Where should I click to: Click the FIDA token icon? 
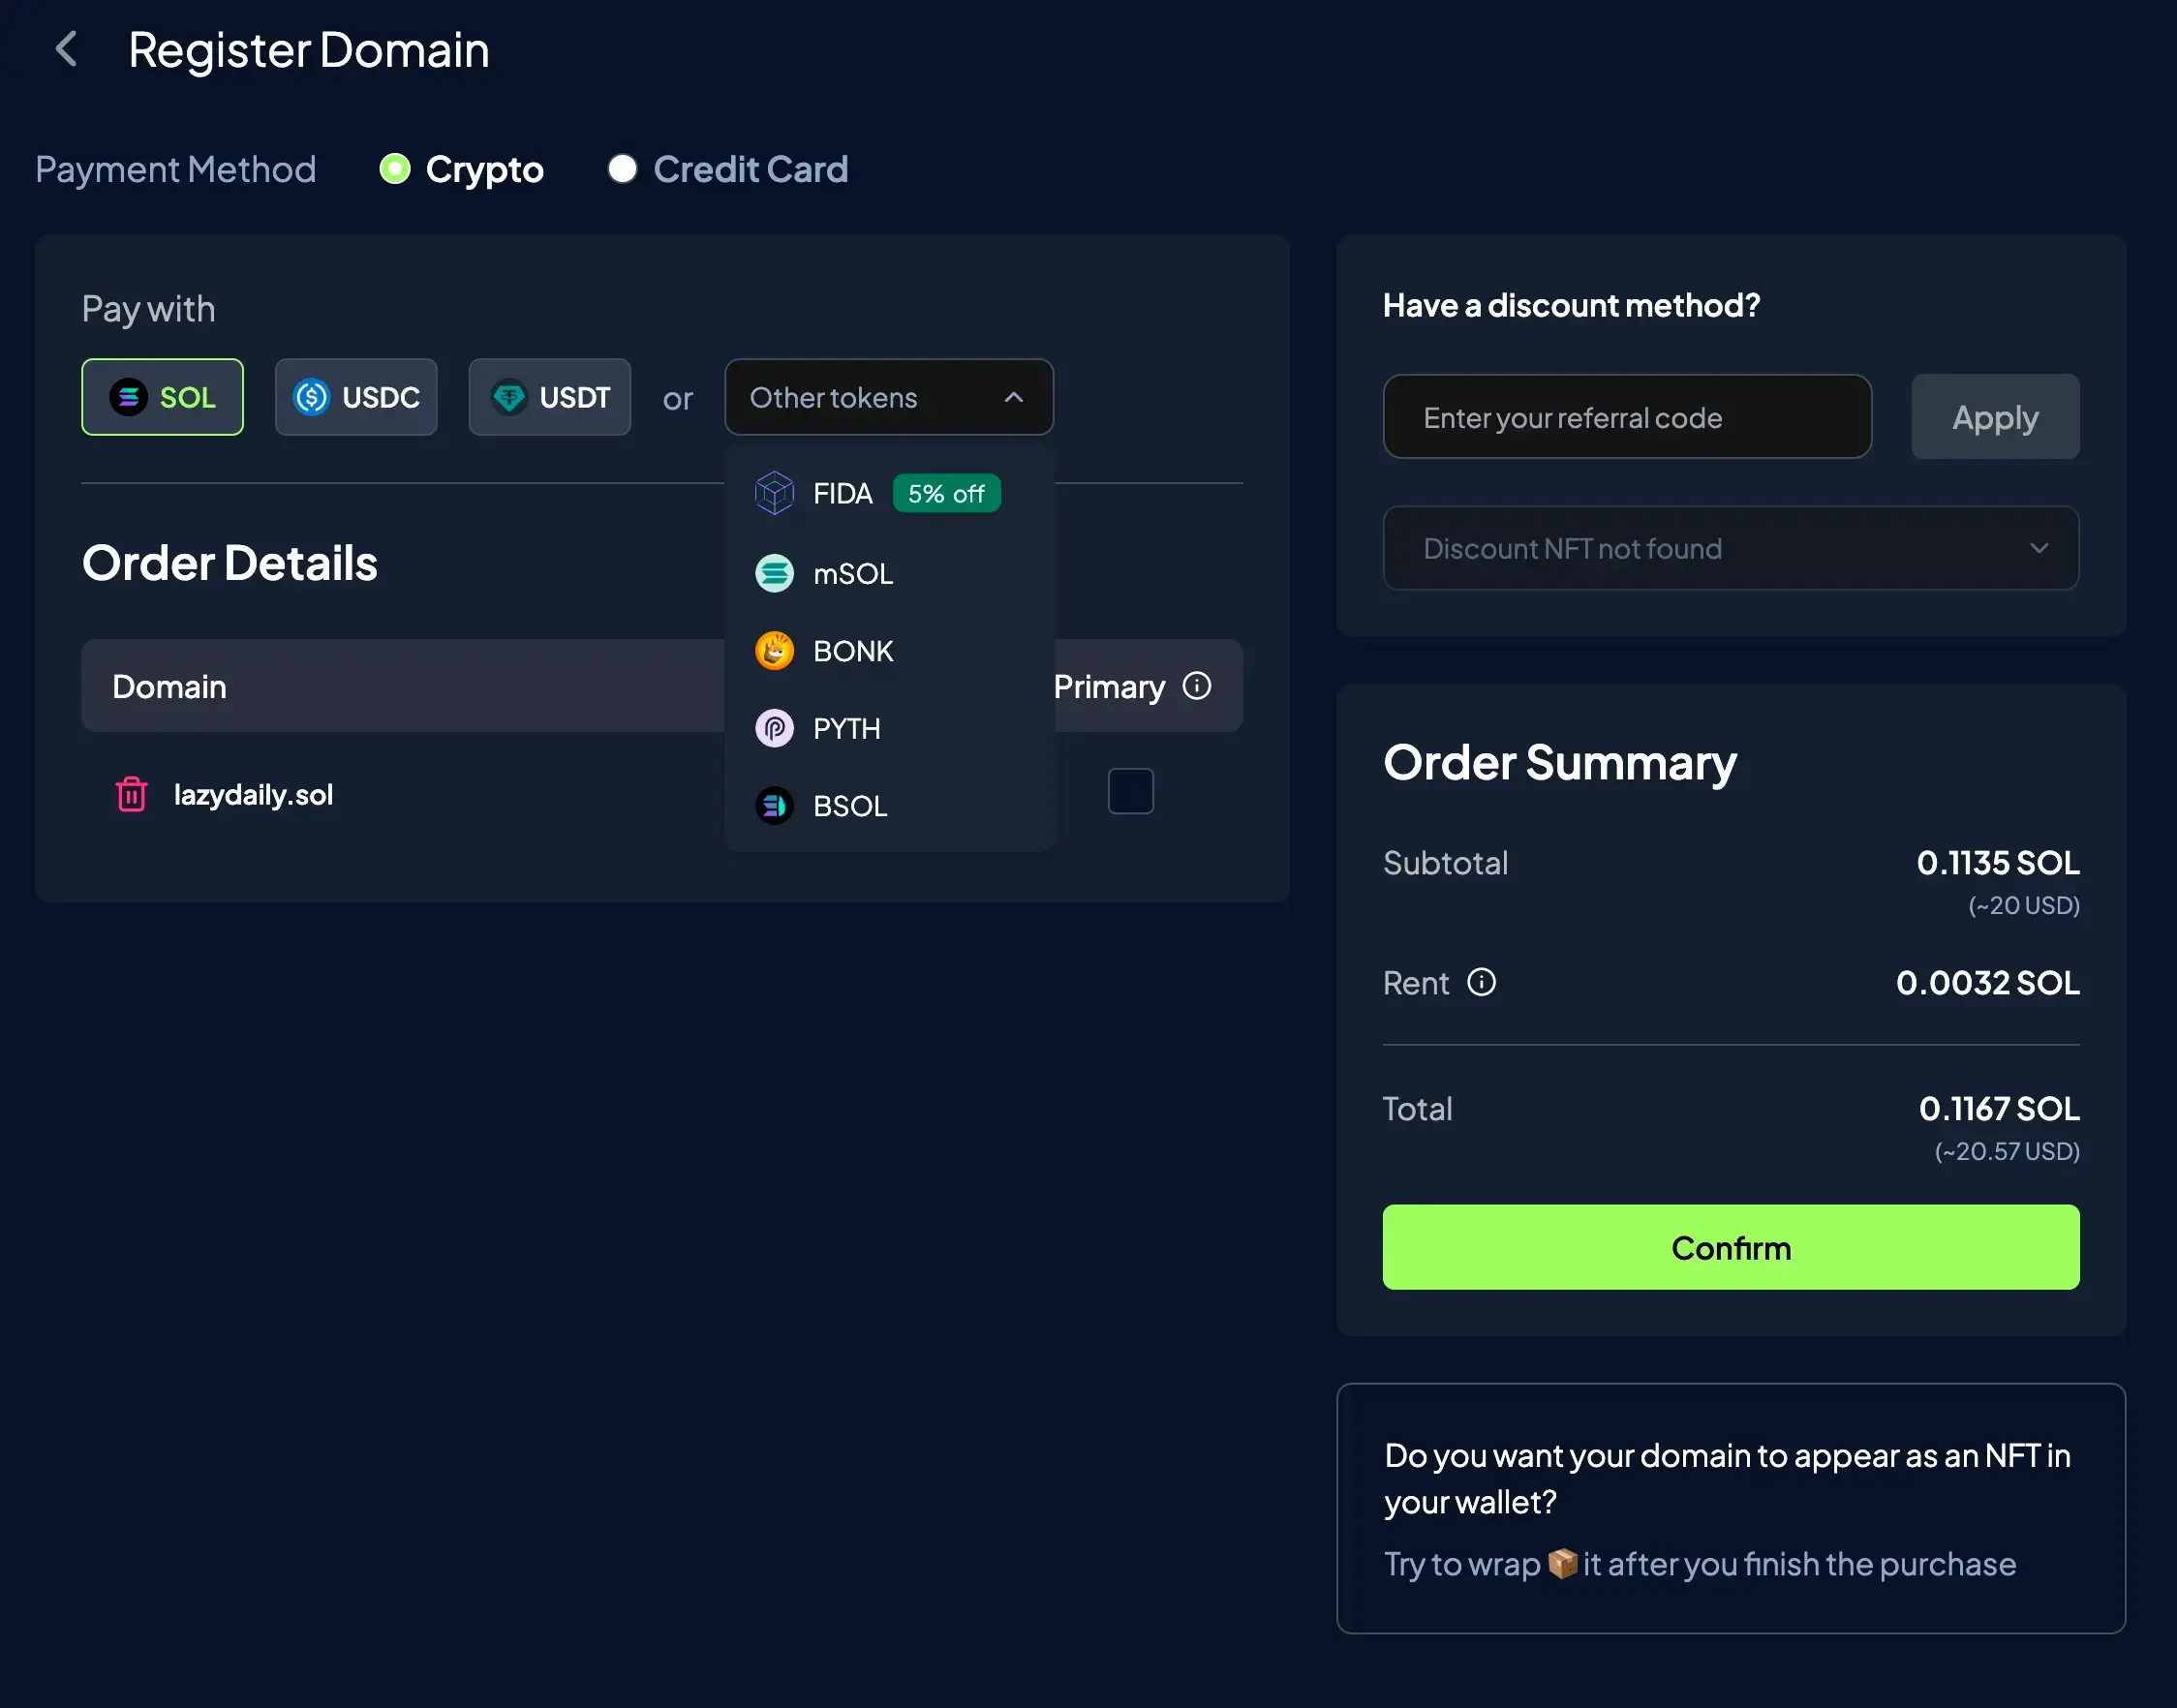pos(774,493)
